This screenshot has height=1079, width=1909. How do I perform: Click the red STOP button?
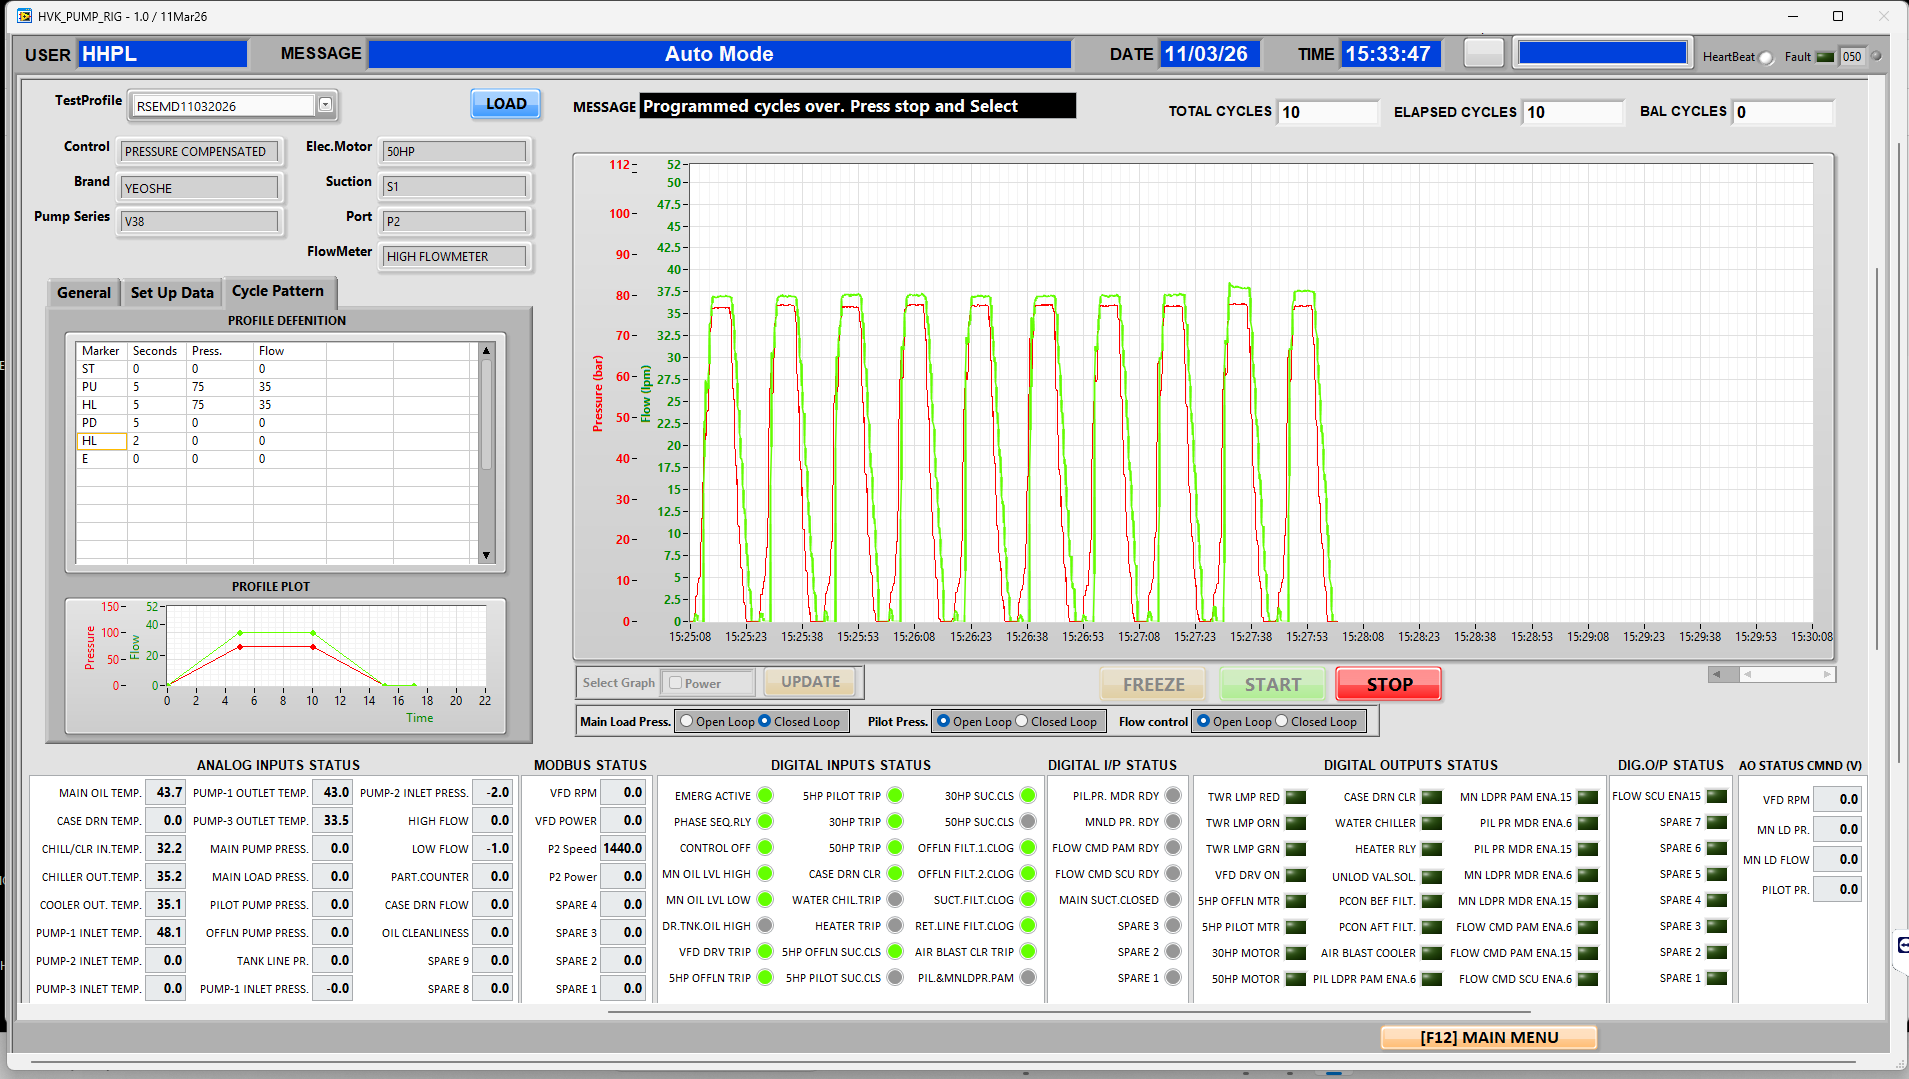[x=1389, y=685]
